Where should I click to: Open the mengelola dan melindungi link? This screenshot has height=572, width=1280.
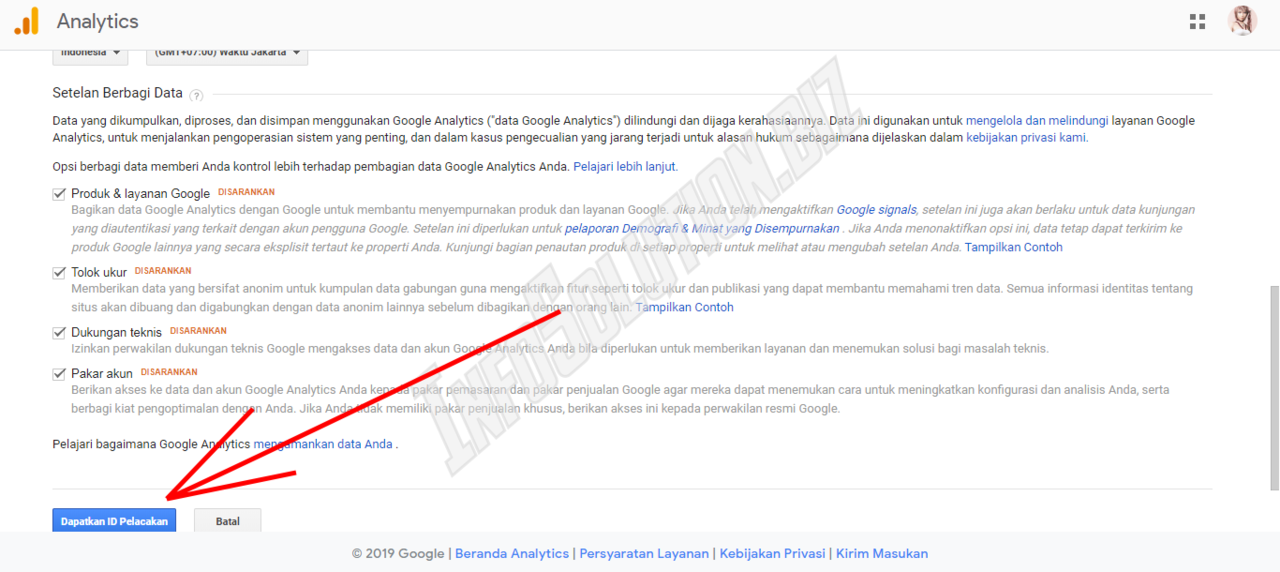tap(1037, 121)
